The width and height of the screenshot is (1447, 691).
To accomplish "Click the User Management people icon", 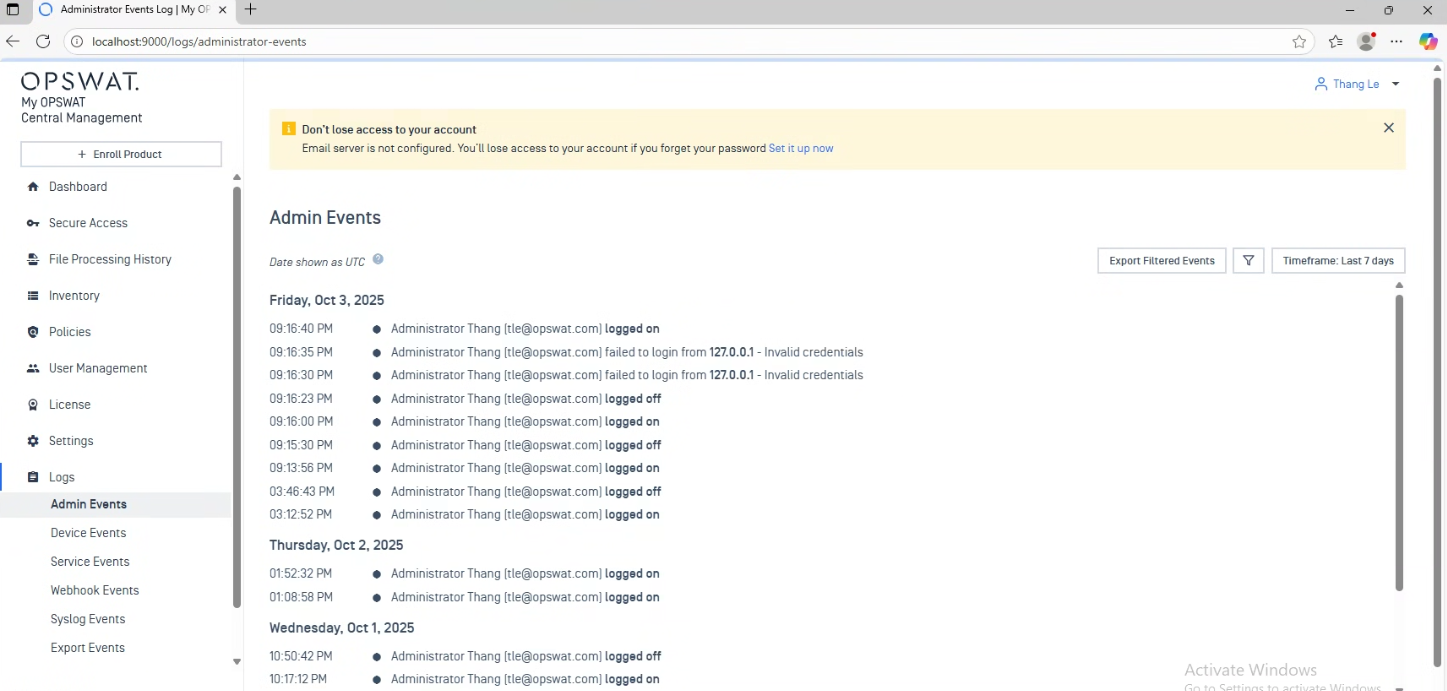I will pyautogui.click(x=33, y=369).
